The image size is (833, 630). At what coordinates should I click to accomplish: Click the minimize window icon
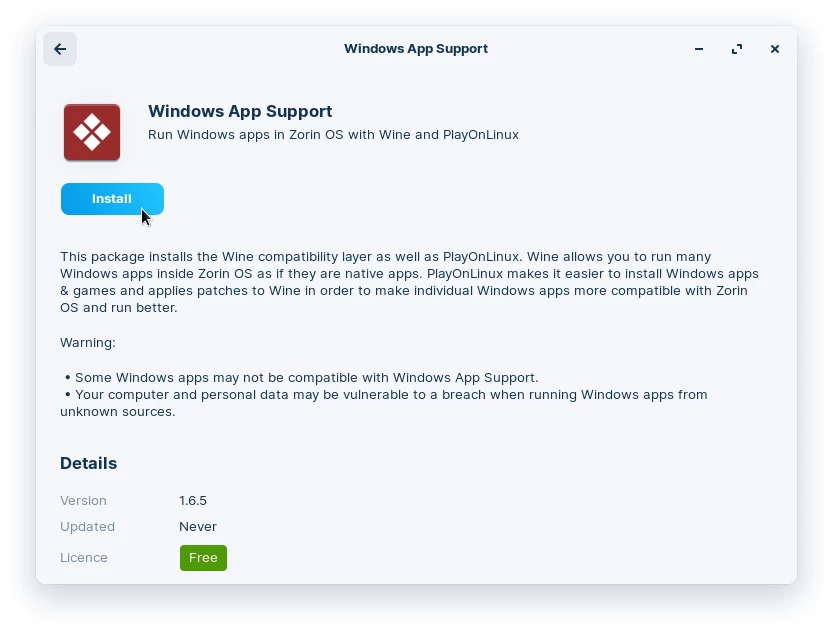pyautogui.click(x=698, y=48)
